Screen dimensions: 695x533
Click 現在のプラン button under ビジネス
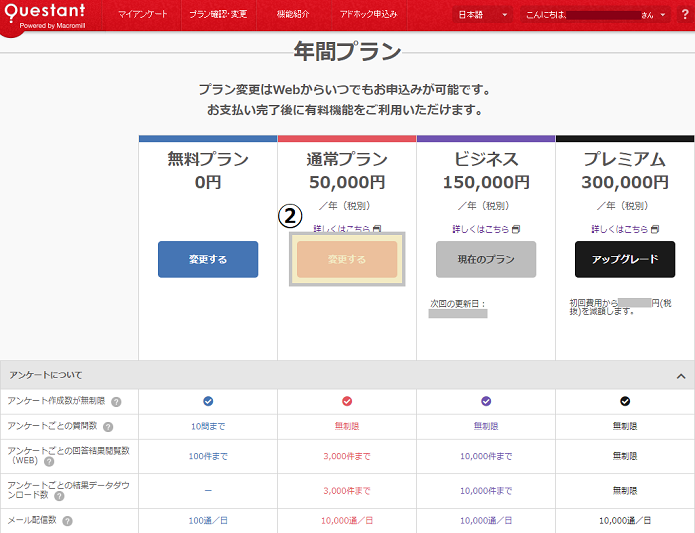(486, 259)
